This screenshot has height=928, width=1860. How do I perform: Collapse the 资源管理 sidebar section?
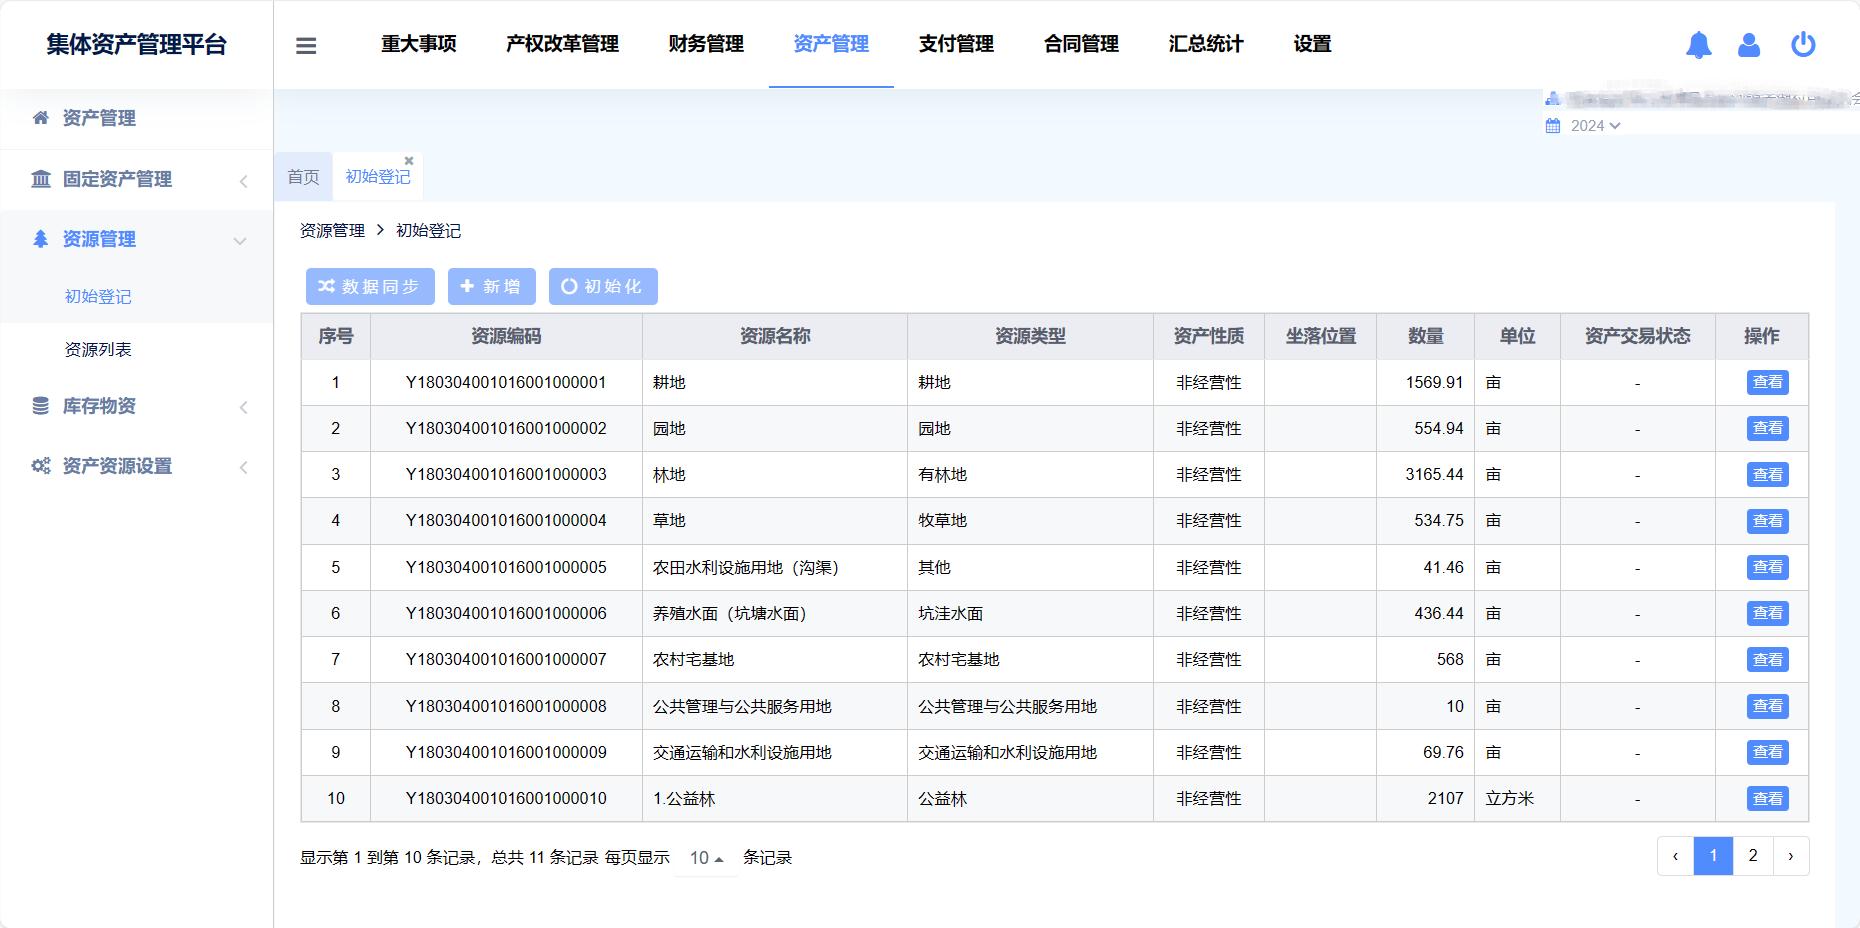[240, 240]
